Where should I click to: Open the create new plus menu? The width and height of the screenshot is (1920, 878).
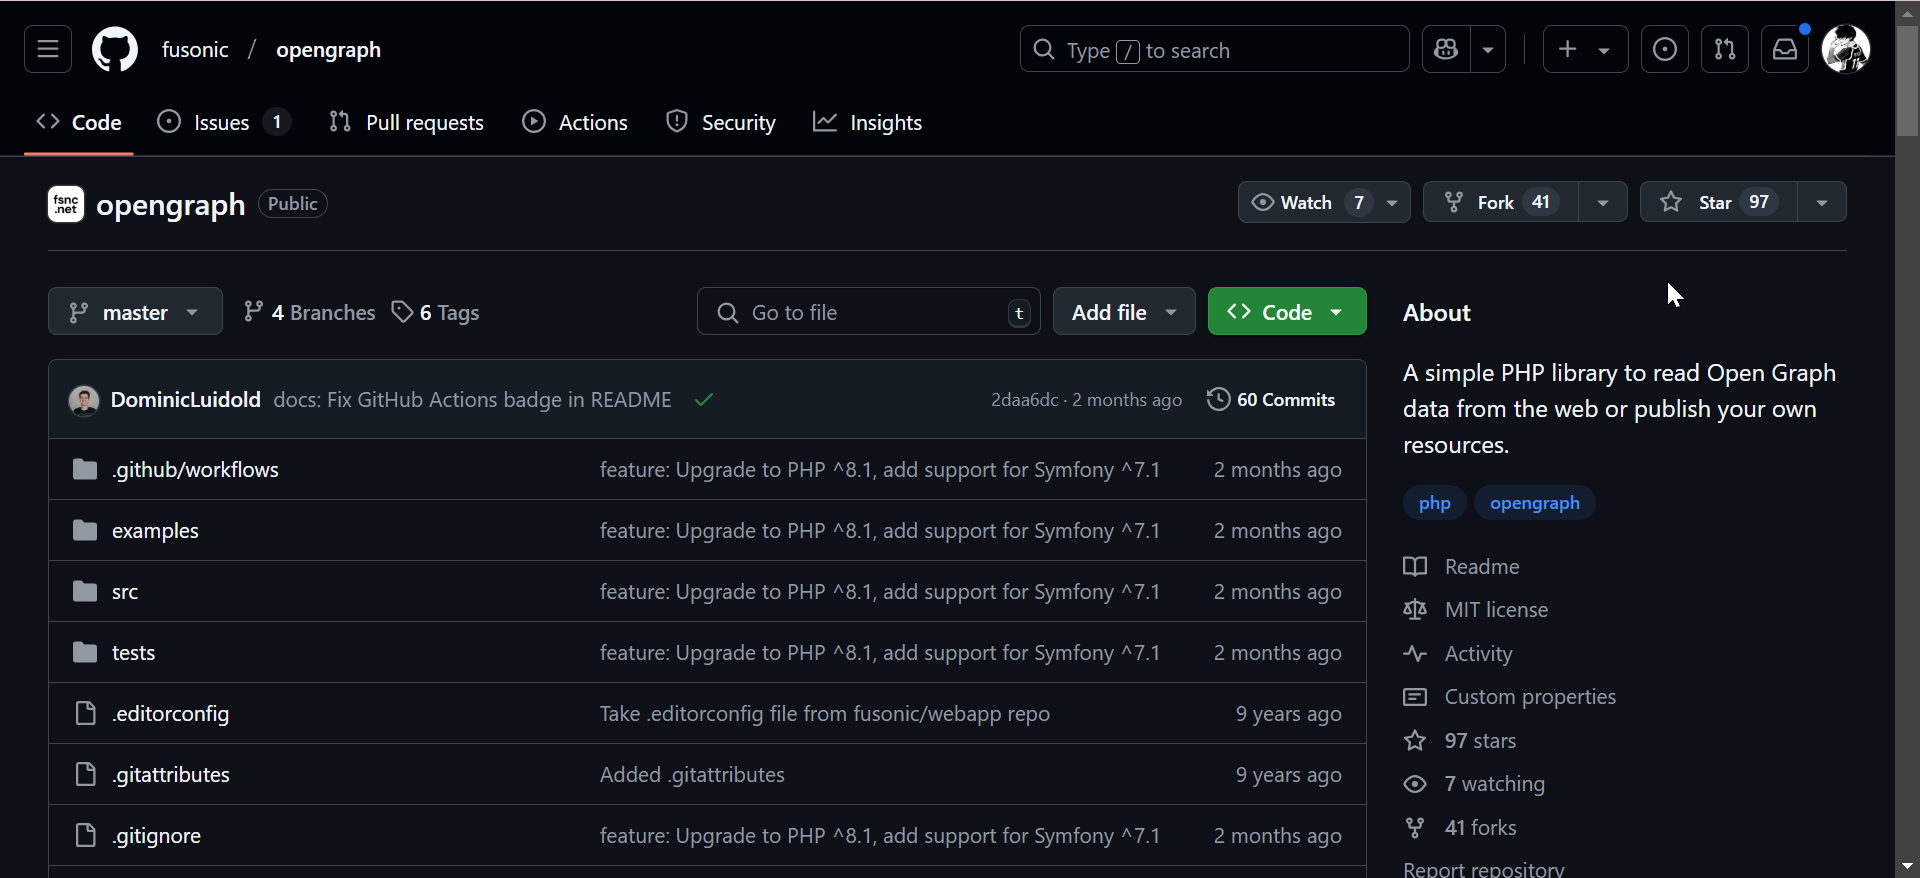coord(1585,49)
